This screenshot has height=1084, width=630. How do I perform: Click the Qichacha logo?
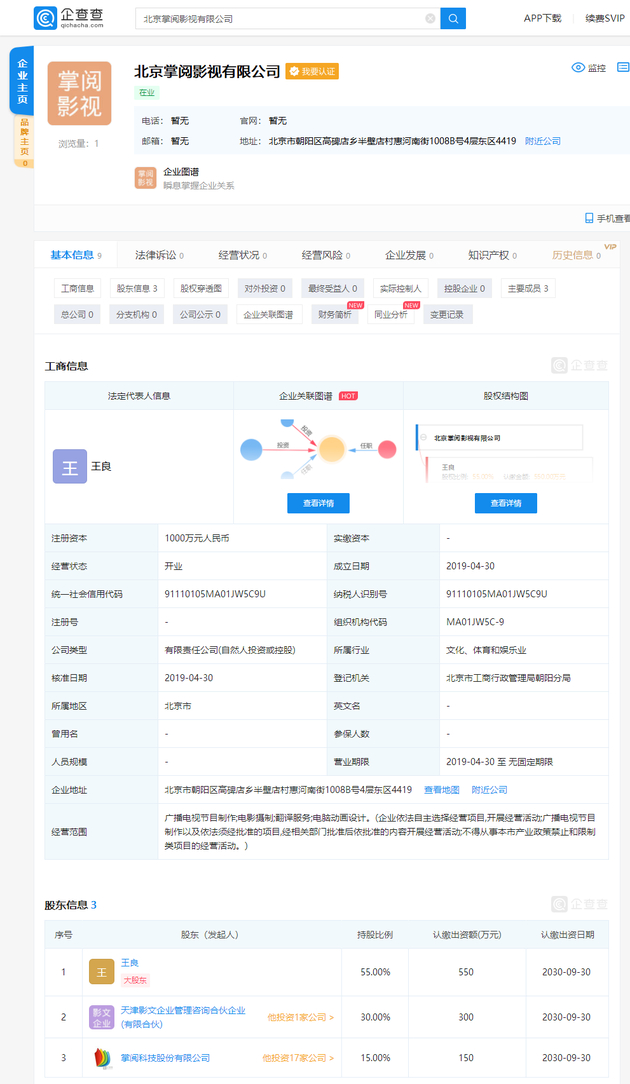(69, 17)
